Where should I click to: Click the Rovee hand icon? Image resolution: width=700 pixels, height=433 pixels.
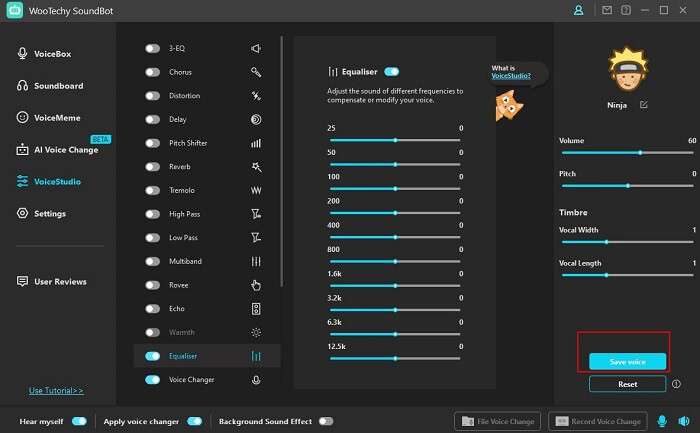click(x=256, y=285)
